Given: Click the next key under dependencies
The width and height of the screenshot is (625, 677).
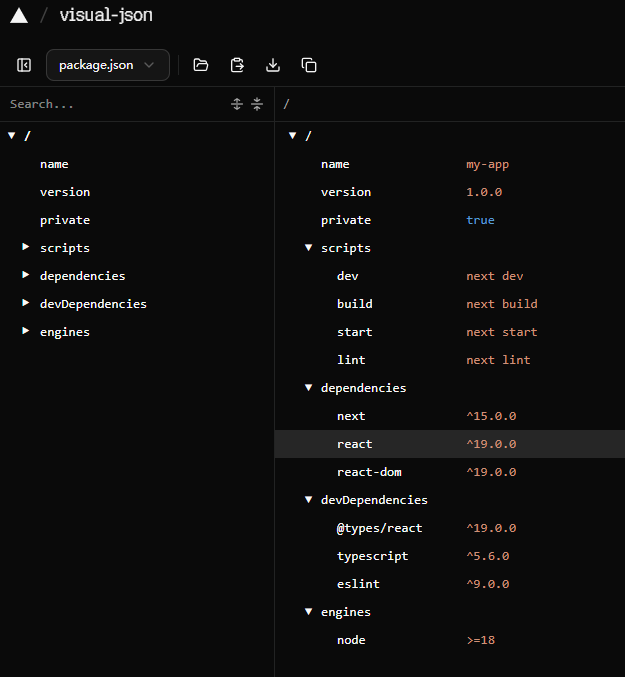Looking at the screenshot, I should click(351, 416).
